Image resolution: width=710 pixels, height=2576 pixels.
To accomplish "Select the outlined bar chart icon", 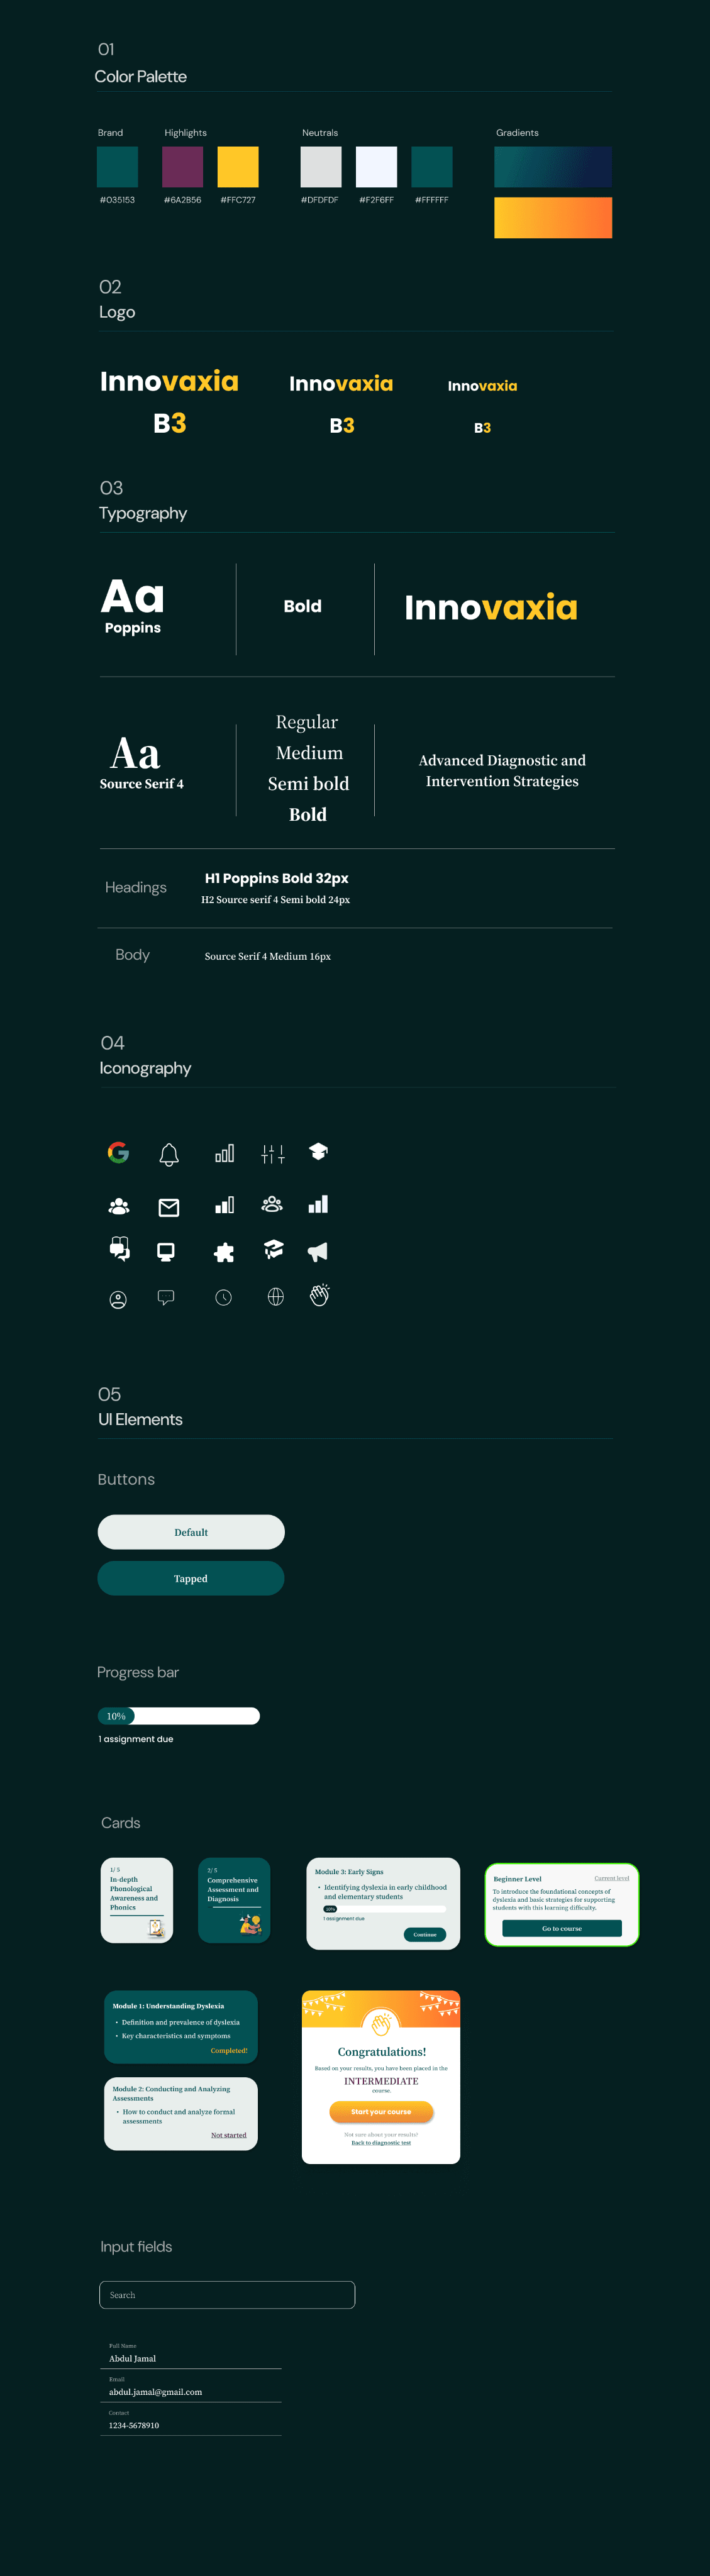I will pos(225,1153).
